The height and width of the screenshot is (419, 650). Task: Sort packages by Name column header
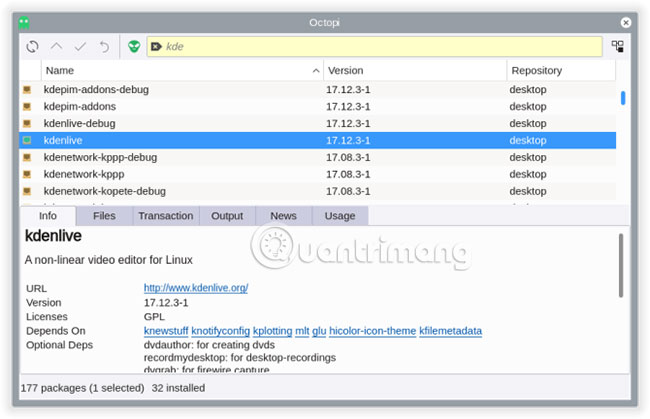182,70
